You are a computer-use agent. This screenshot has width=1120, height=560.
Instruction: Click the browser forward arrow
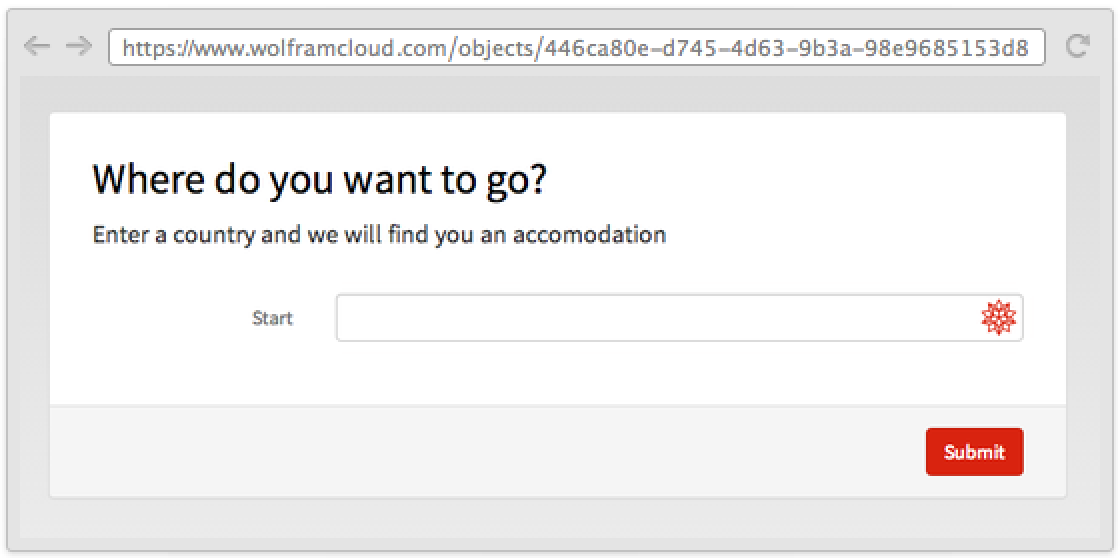[x=78, y=46]
